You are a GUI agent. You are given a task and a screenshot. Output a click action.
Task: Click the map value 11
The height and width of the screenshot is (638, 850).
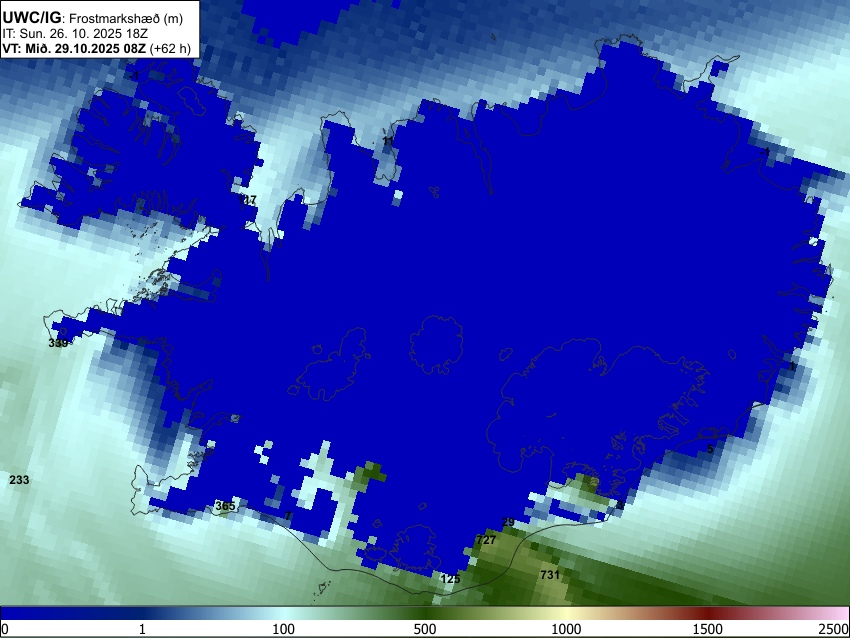tap(388, 141)
